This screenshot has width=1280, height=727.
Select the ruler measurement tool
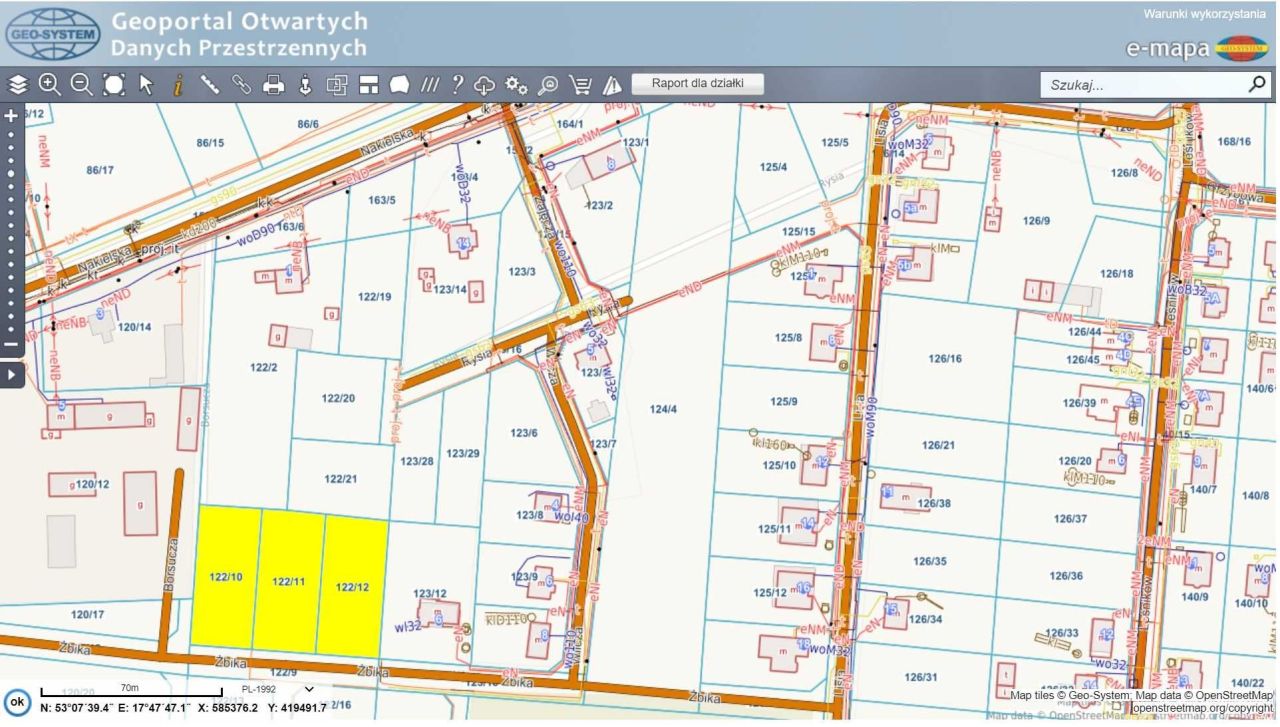pyautogui.click(x=210, y=85)
